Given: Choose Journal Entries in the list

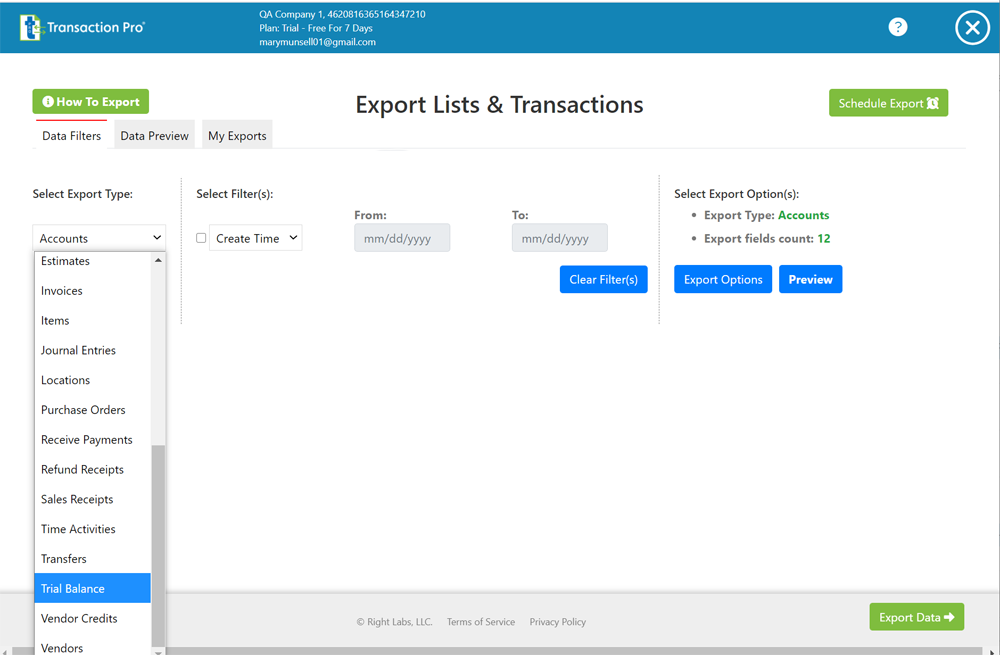Looking at the screenshot, I should pos(92,350).
